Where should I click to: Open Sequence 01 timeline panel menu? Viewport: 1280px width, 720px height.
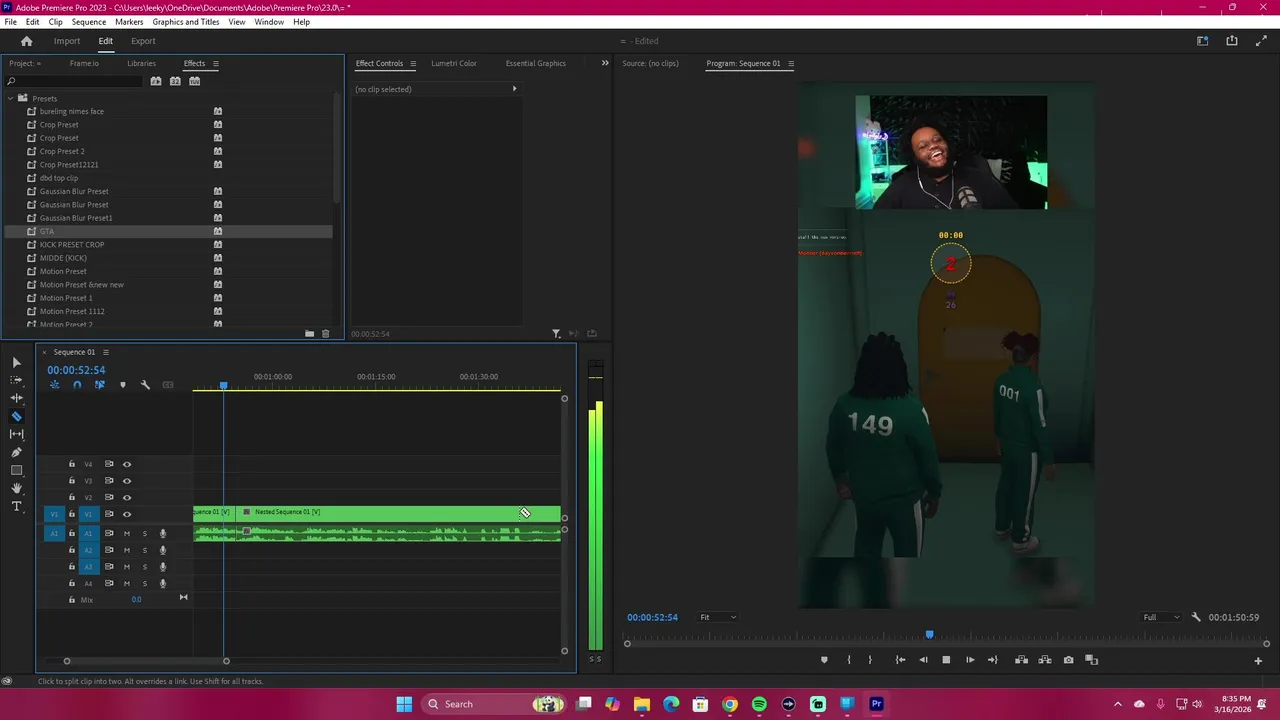(x=105, y=352)
